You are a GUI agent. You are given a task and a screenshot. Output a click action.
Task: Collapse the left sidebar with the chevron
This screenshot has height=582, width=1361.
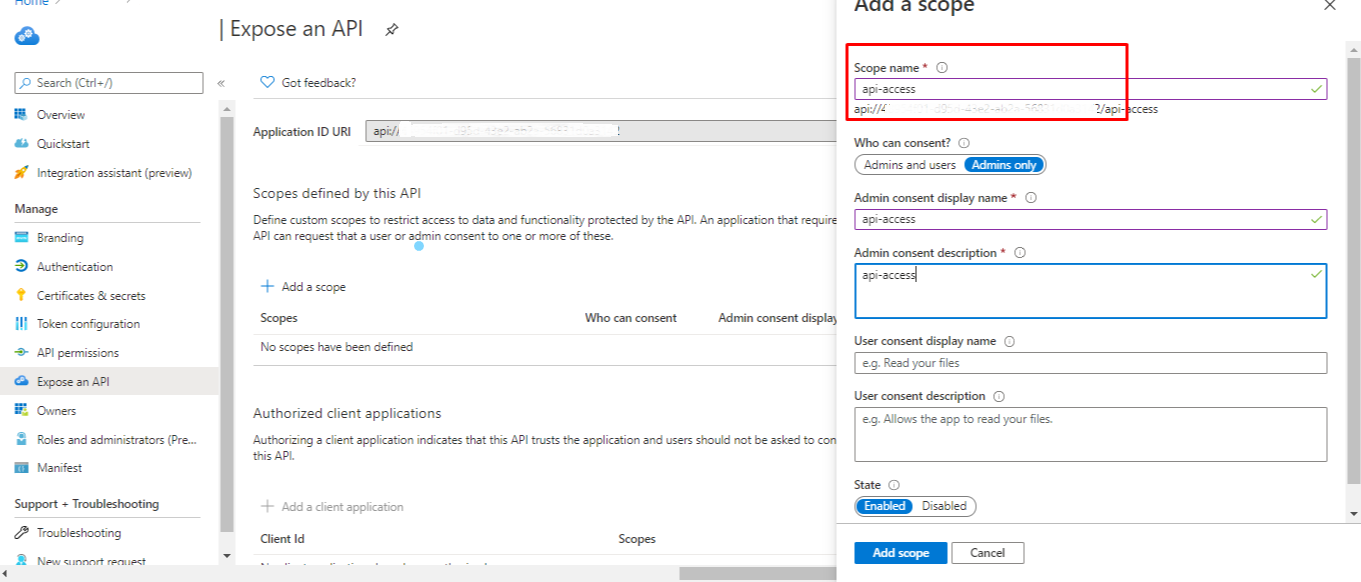[221, 83]
